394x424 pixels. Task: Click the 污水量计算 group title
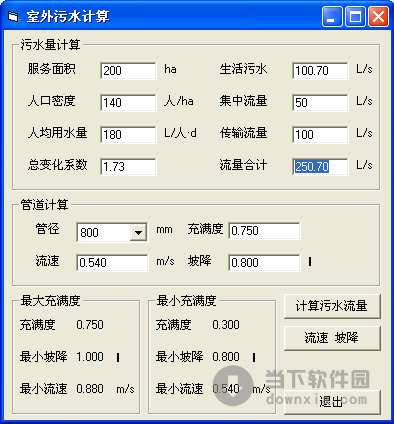coord(51,45)
